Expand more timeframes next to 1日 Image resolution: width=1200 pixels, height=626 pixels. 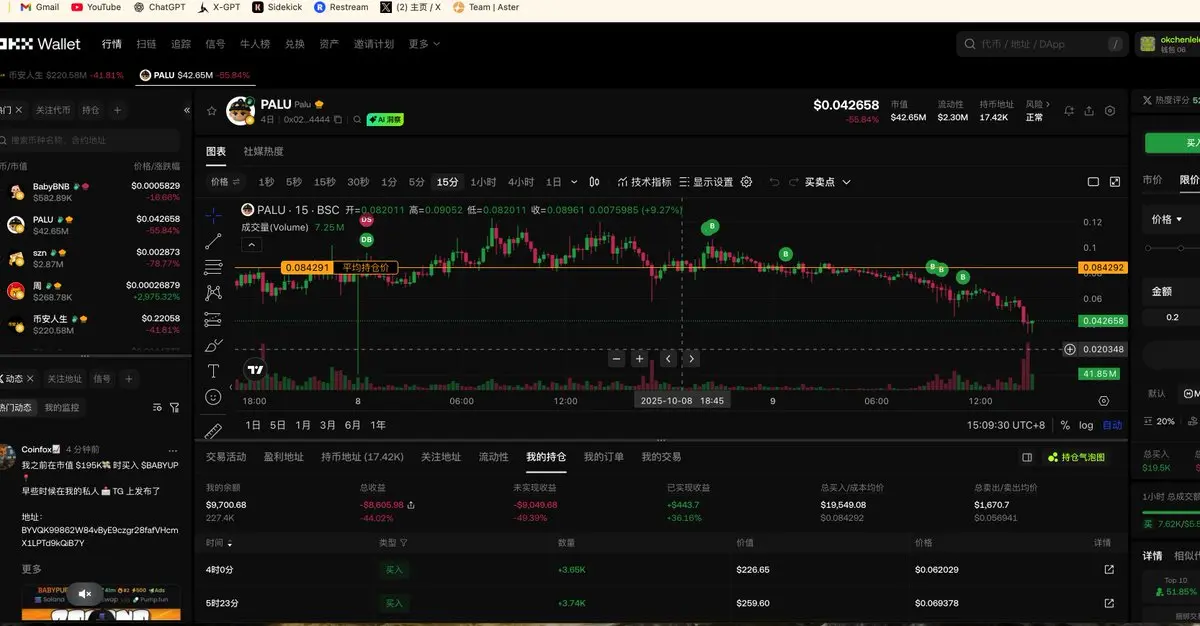[x=574, y=182]
